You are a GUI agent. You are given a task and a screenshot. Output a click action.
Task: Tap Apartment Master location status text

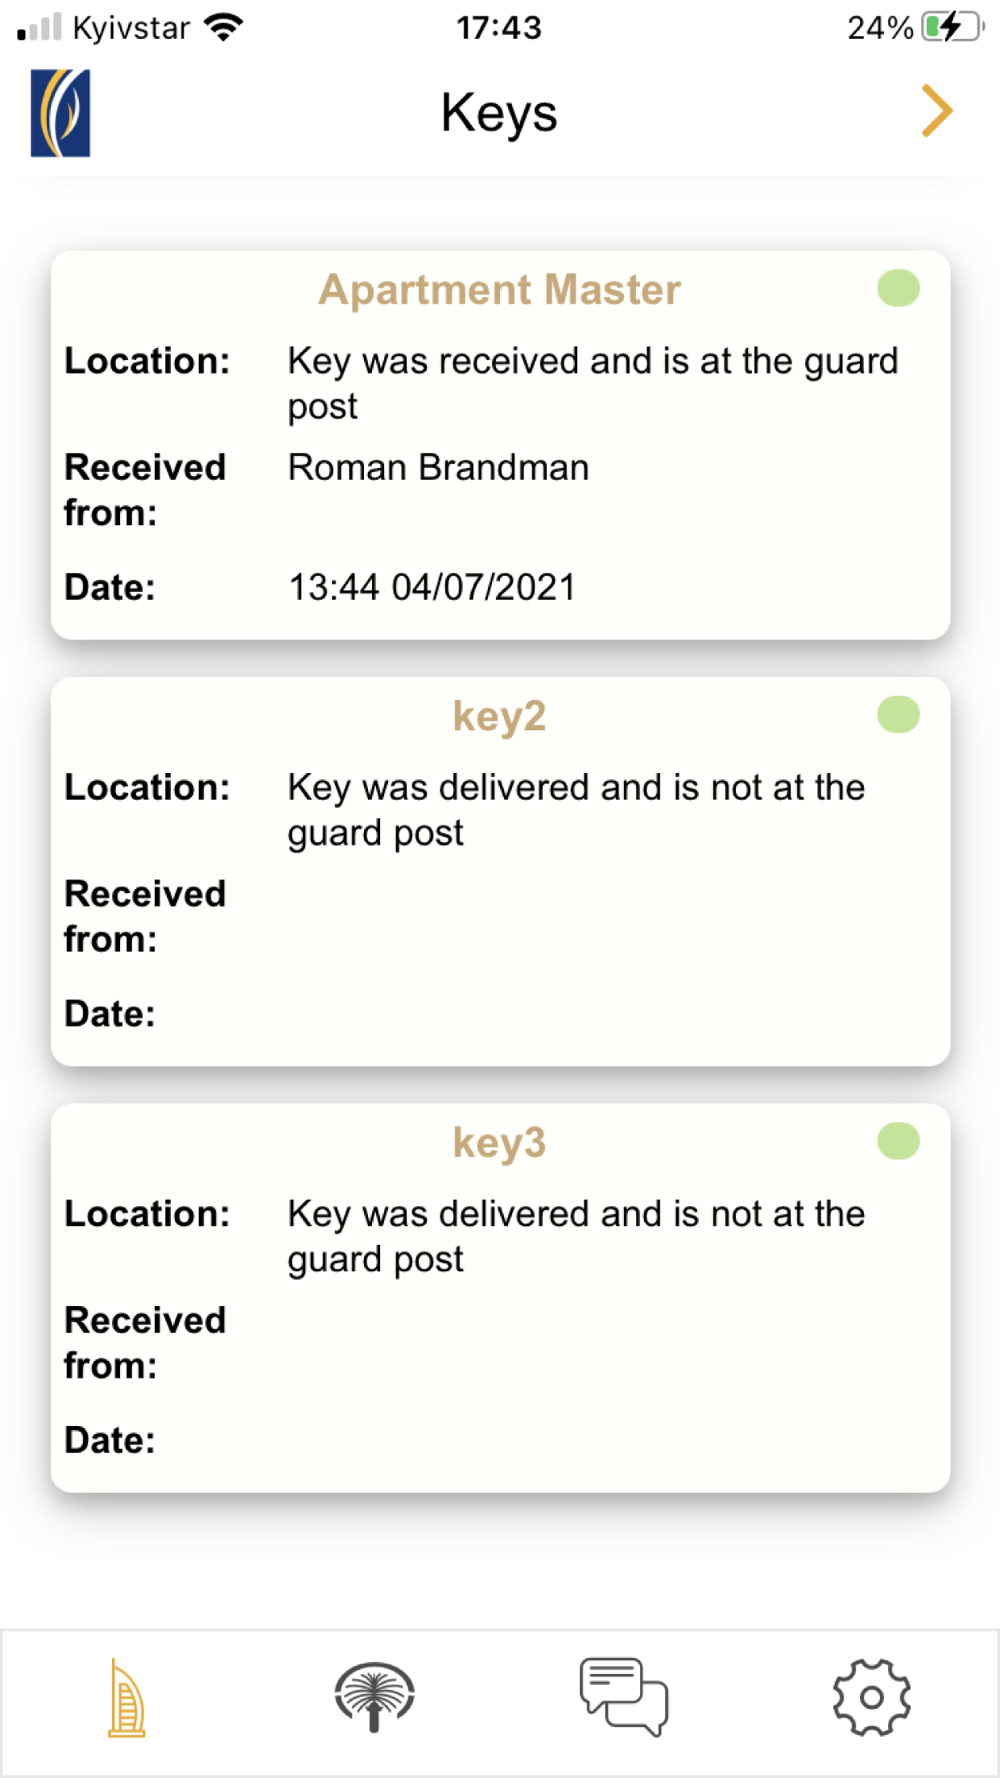click(592, 383)
